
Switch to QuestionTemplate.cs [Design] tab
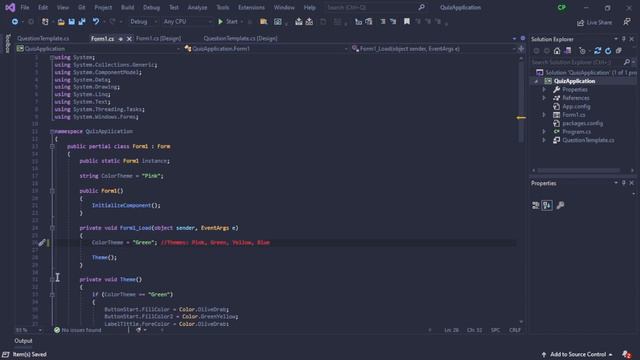pyautogui.click(x=240, y=38)
